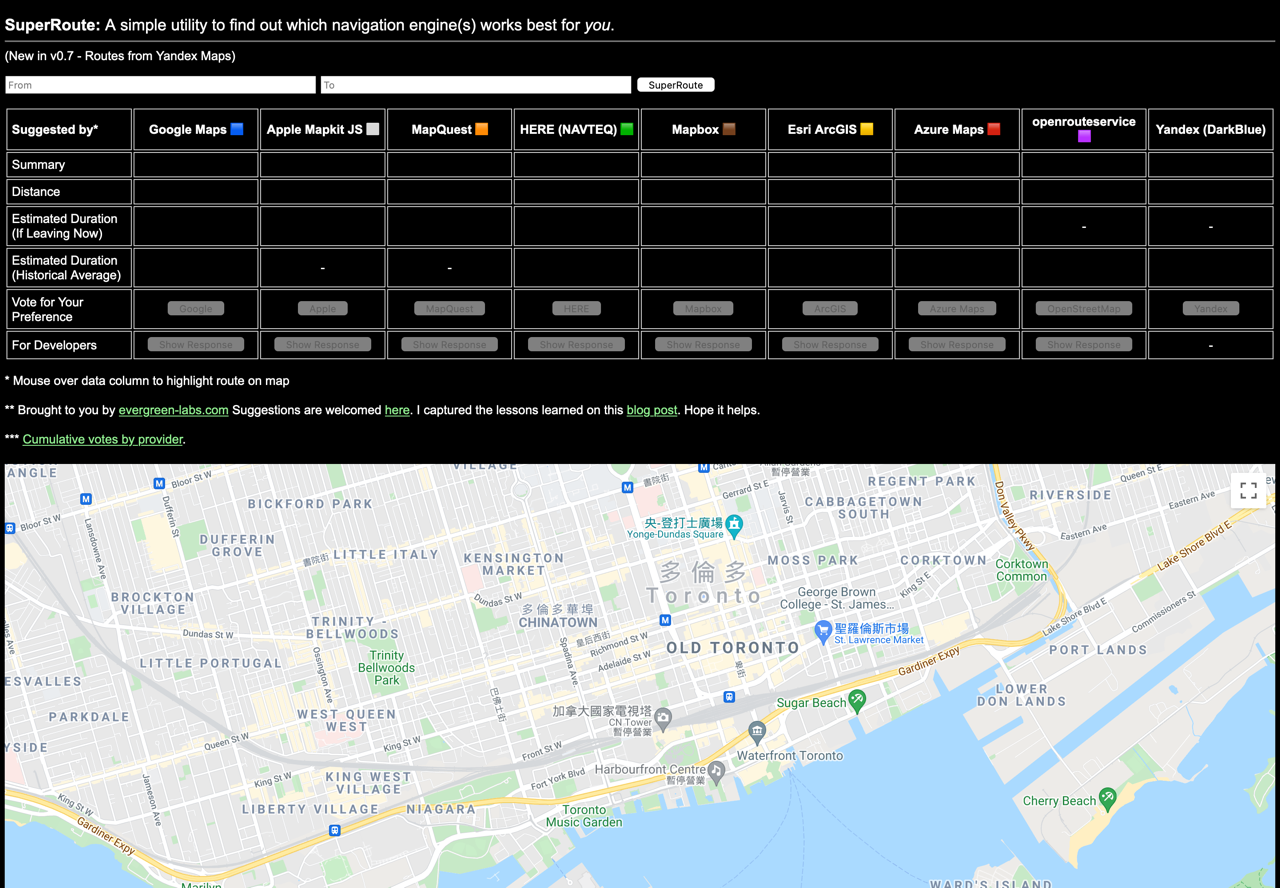The width and height of the screenshot is (1280, 888).
Task: Click Estimated Duration (If Leaving Now) label
Action: [65, 226]
